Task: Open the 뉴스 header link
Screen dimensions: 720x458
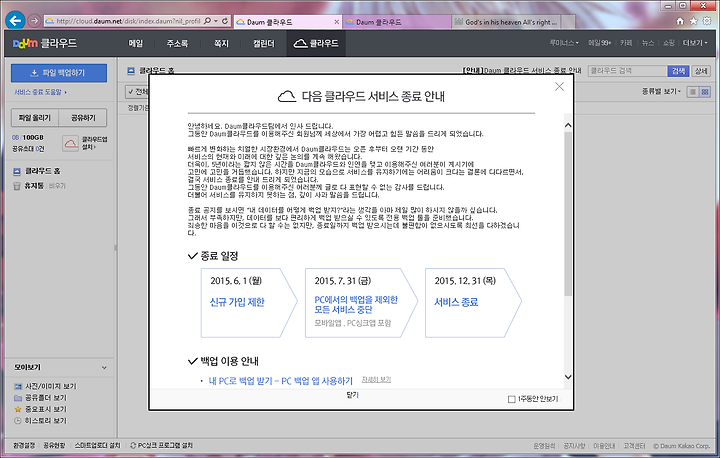Action: pos(647,43)
